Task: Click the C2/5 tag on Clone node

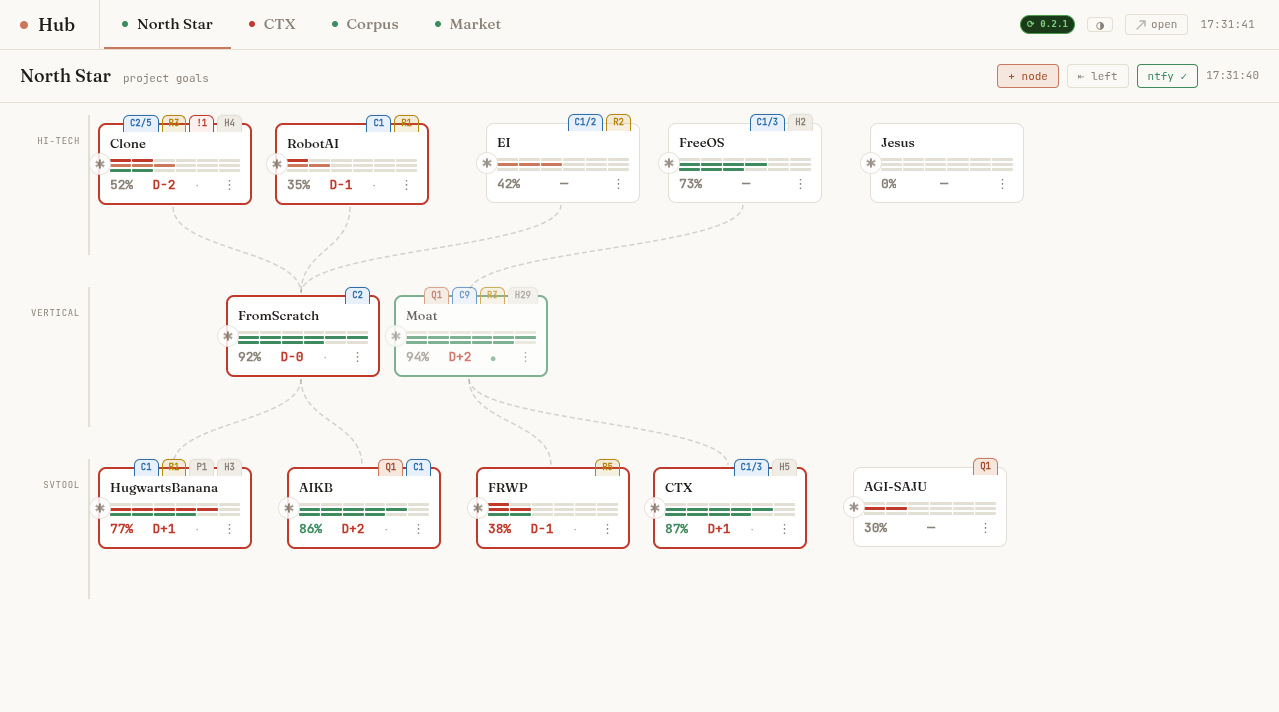Action: [141, 123]
